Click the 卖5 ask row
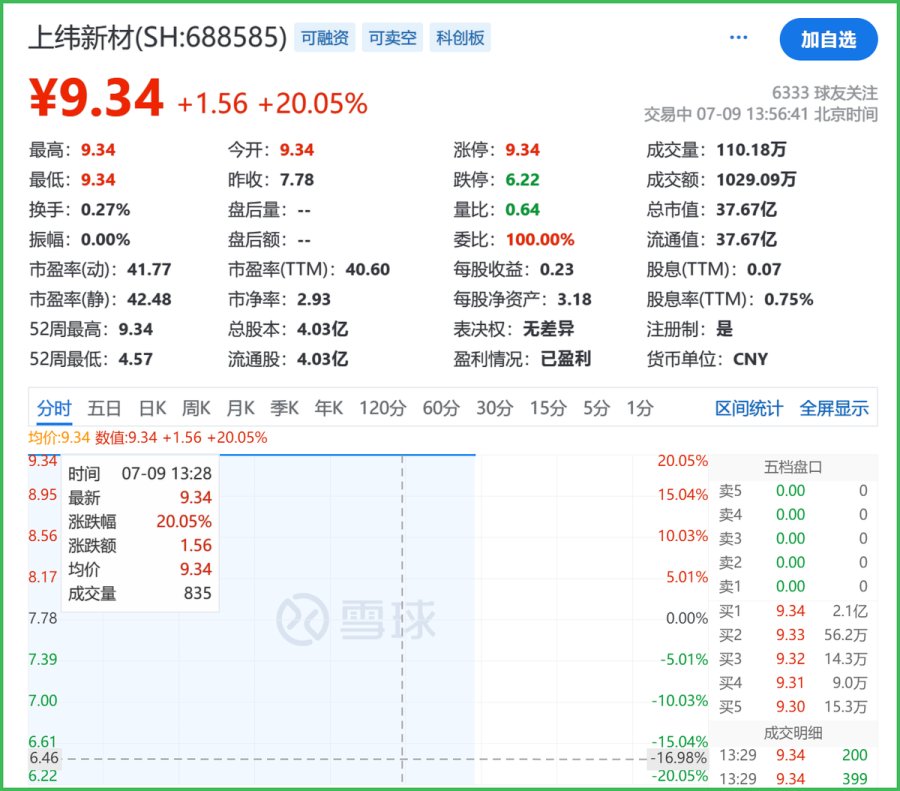 793,491
